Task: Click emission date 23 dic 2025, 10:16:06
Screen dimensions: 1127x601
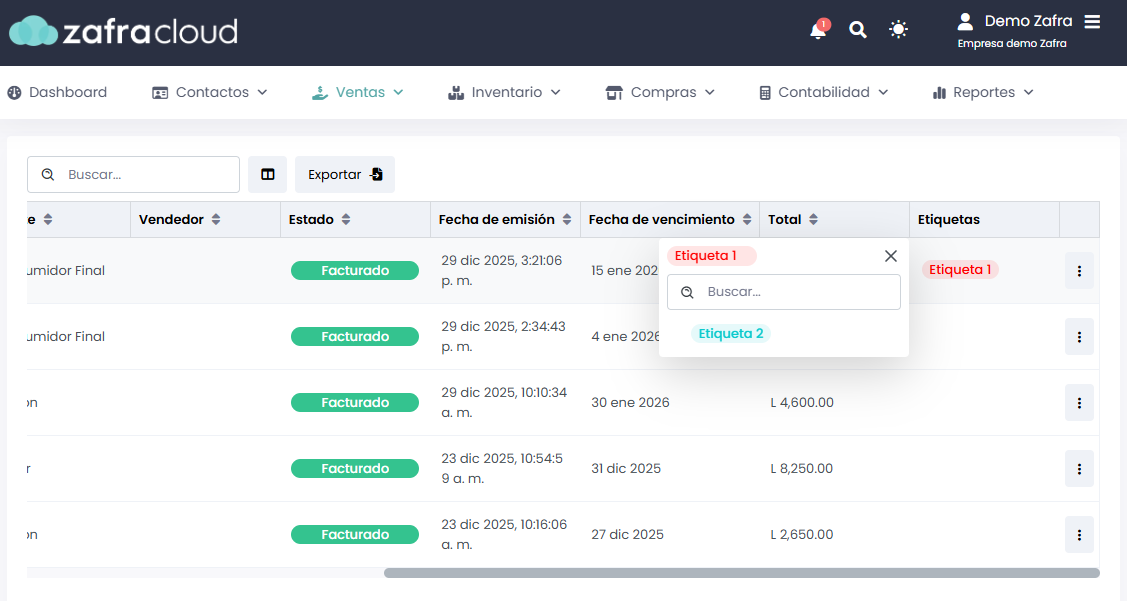Action: click(504, 534)
